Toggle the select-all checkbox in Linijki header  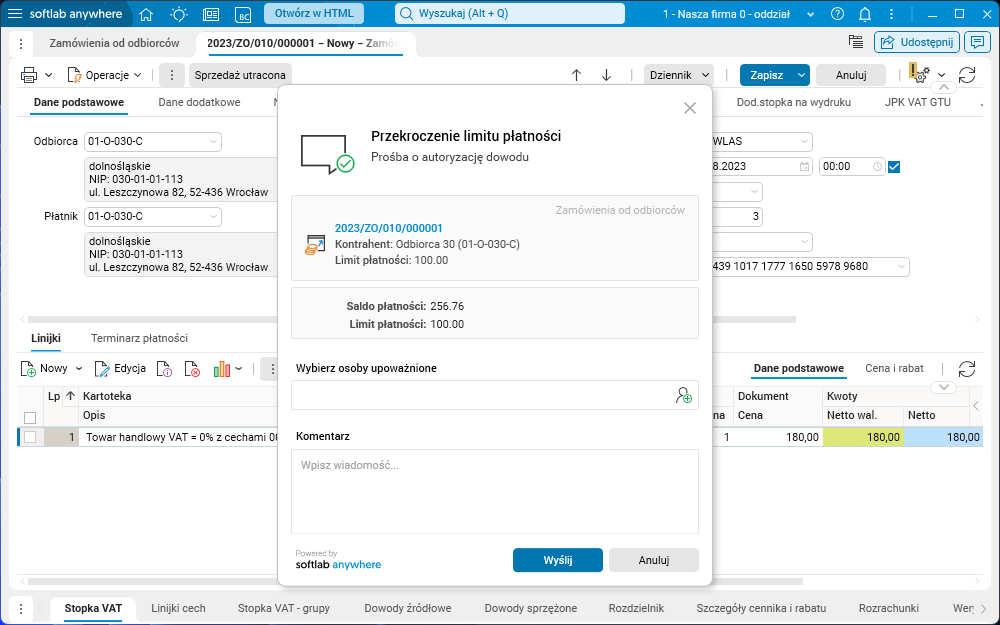(x=30, y=418)
